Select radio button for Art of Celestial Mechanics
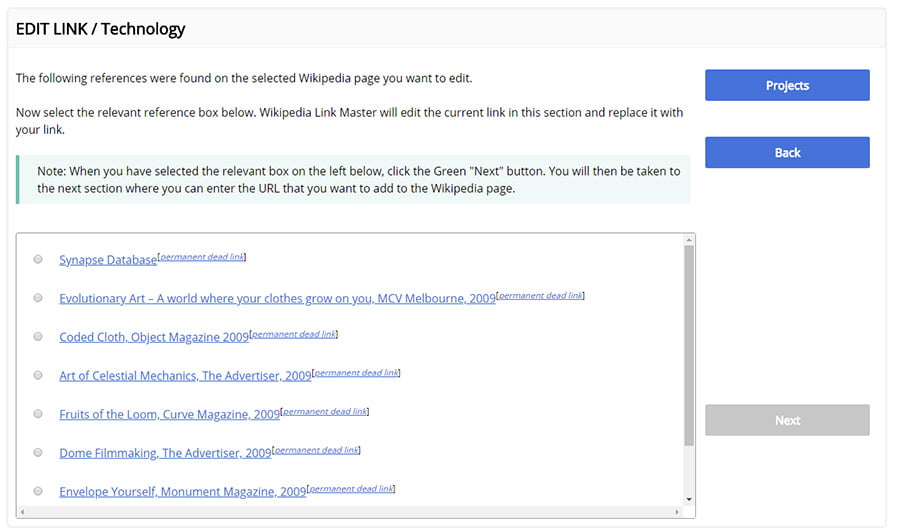Image resolution: width=900 pixels, height=531 pixels. coord(38,375)
